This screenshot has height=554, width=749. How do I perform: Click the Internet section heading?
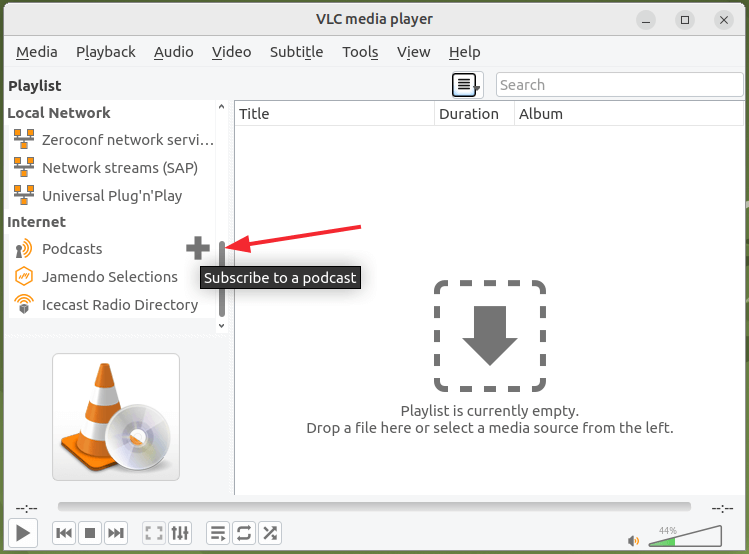tap(36, 222)
